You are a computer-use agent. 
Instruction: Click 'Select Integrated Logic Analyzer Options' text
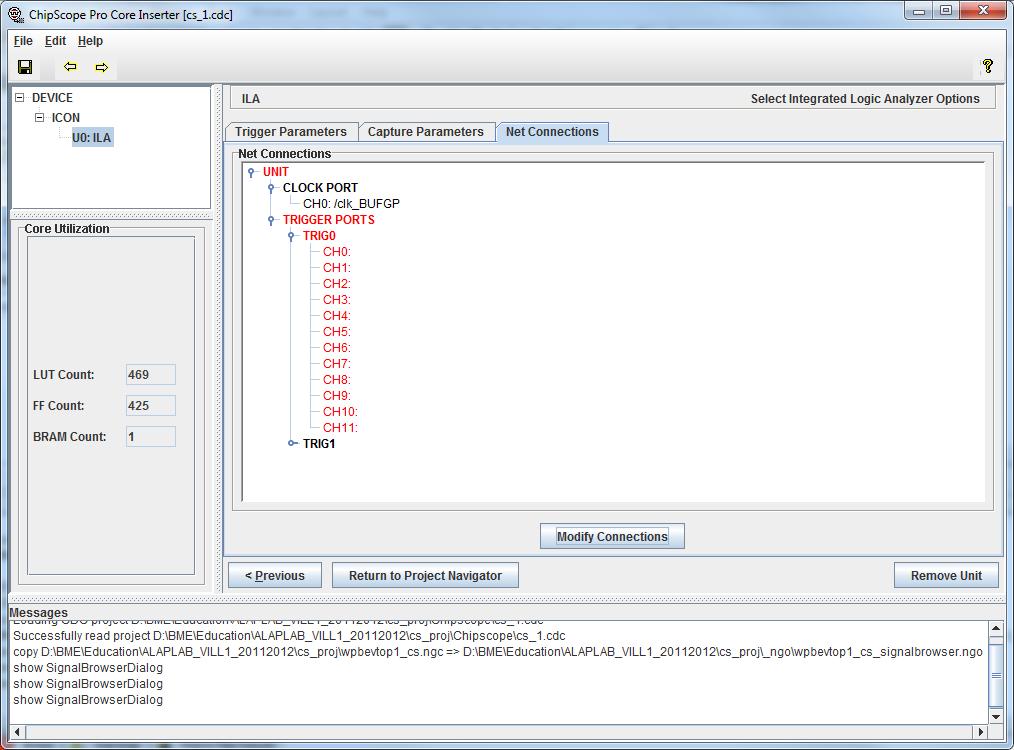[865, 98]
